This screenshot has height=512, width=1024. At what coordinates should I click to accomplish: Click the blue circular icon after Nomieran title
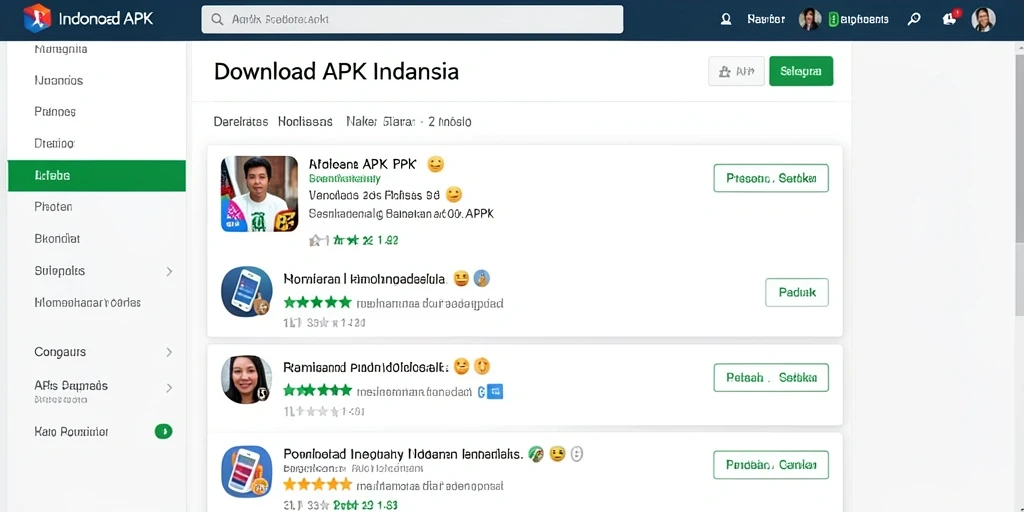pyautogui.click(x=481, y=279)
